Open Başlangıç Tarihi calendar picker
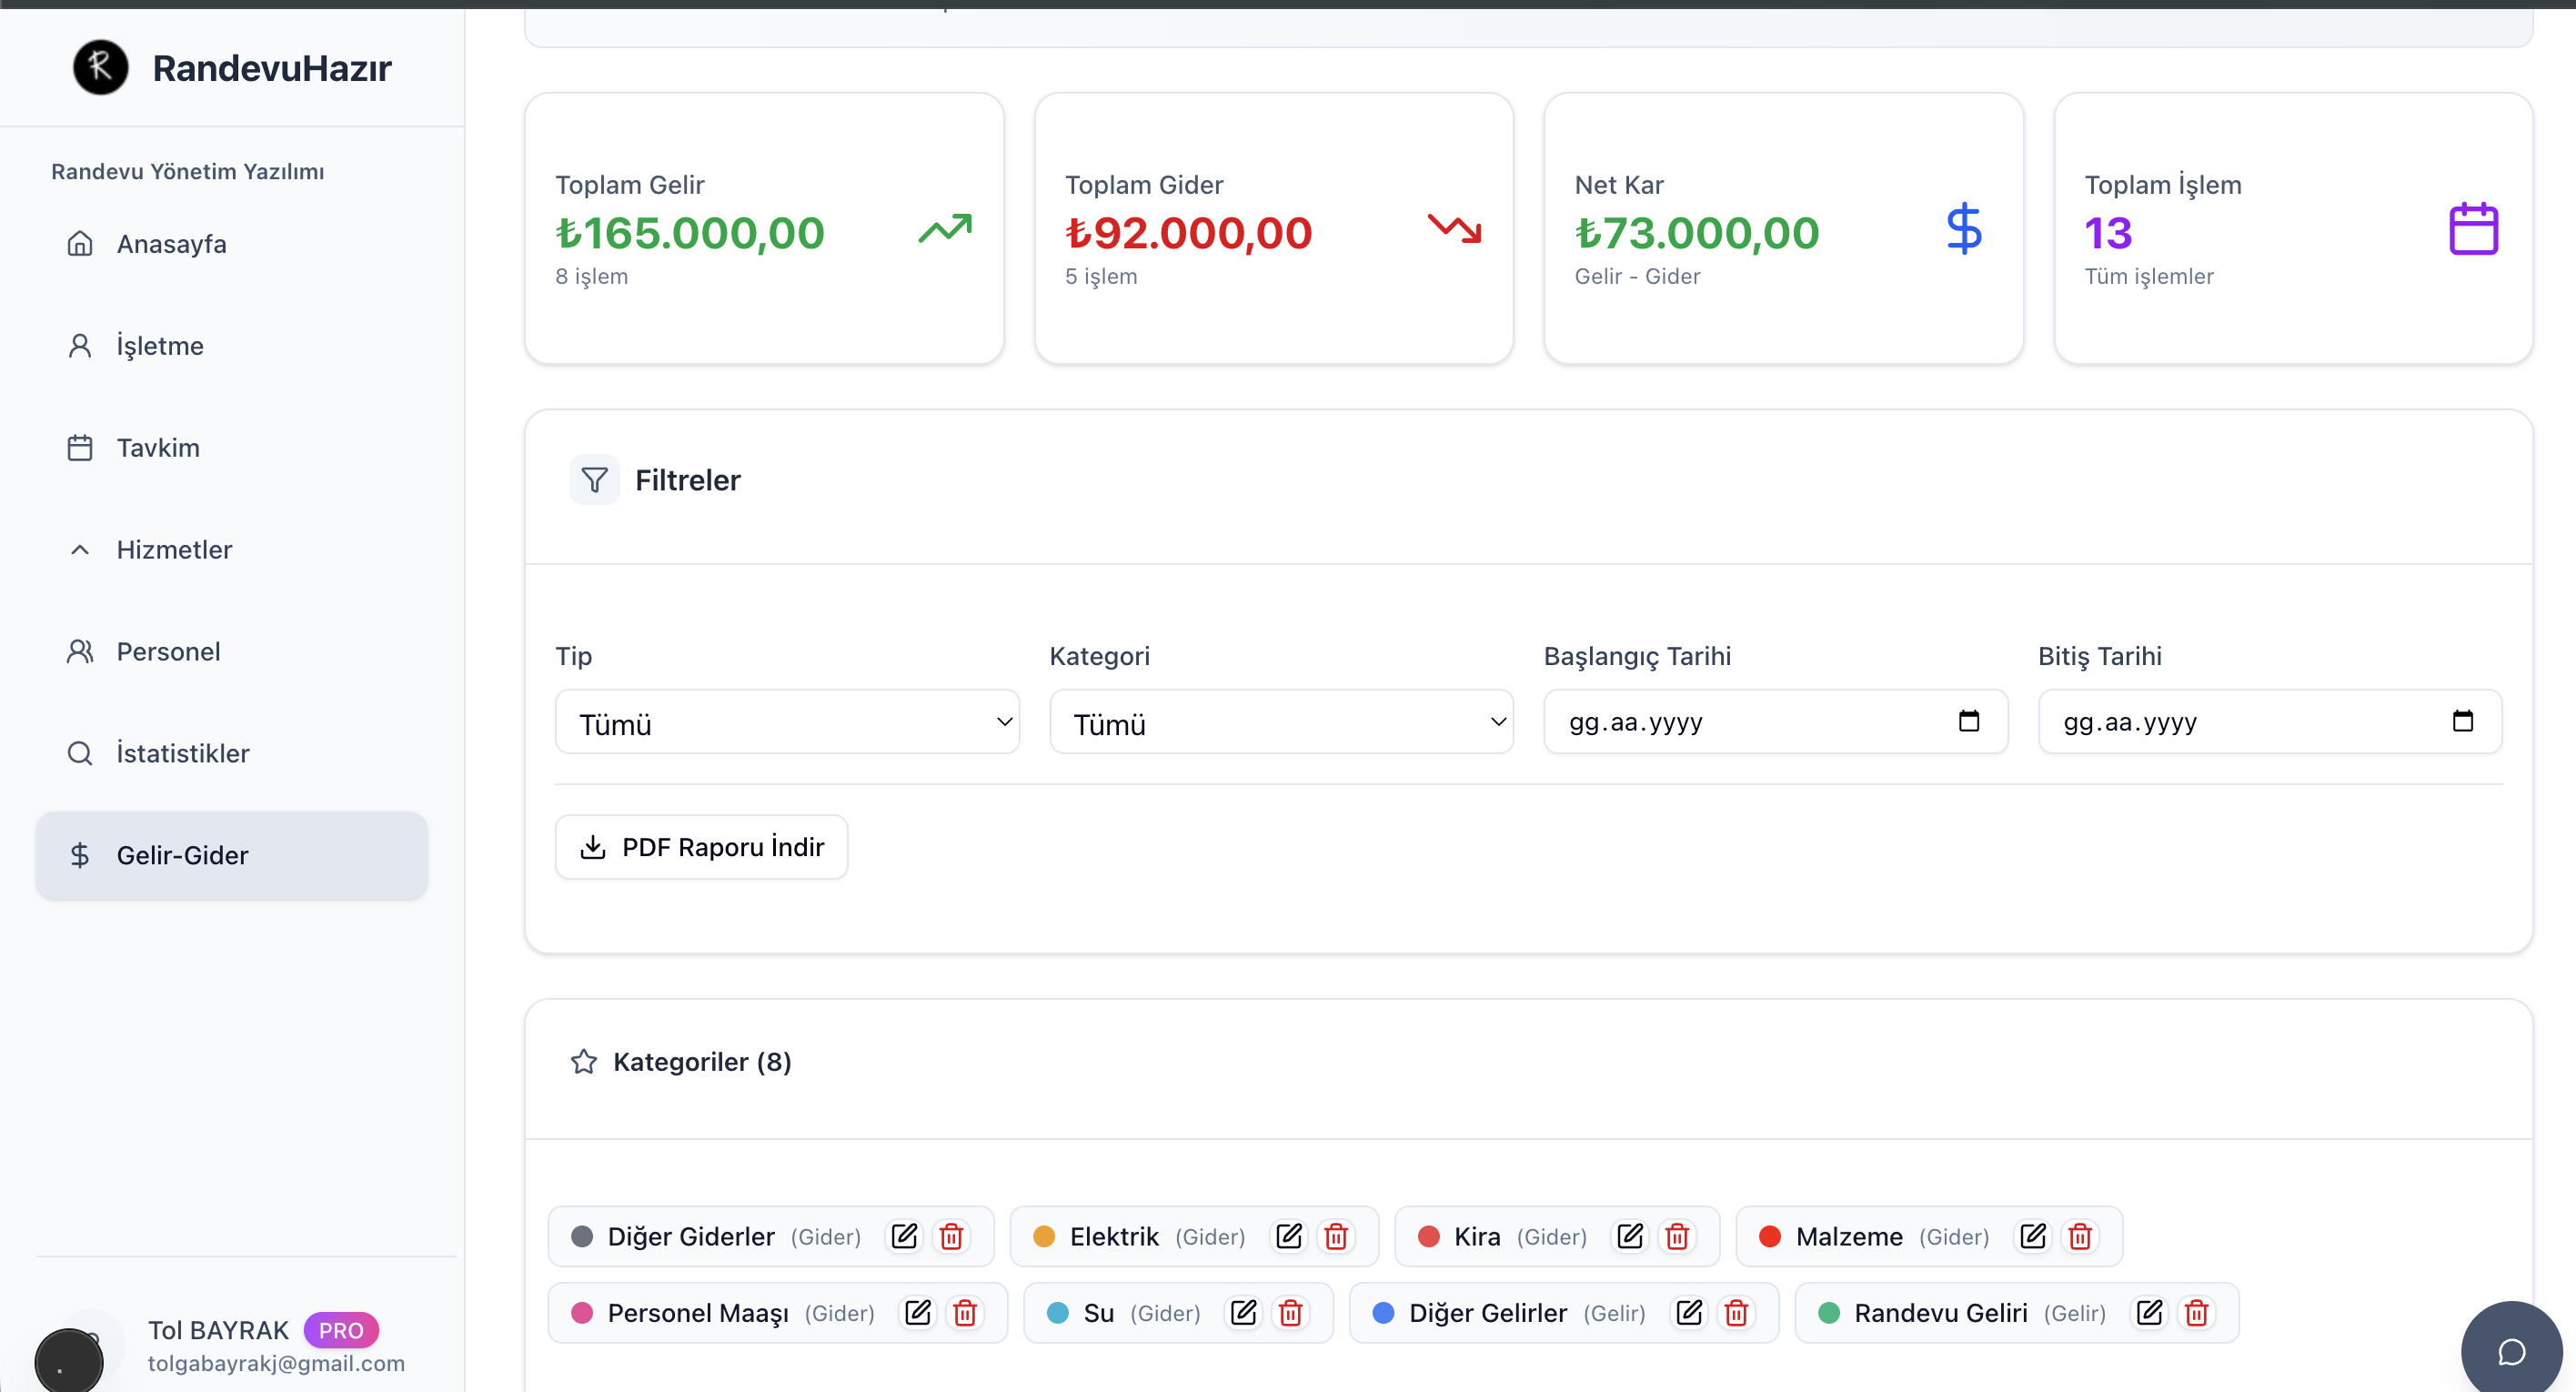Viewport: 2576px width, 1392px height. [x=1968, y=721]
